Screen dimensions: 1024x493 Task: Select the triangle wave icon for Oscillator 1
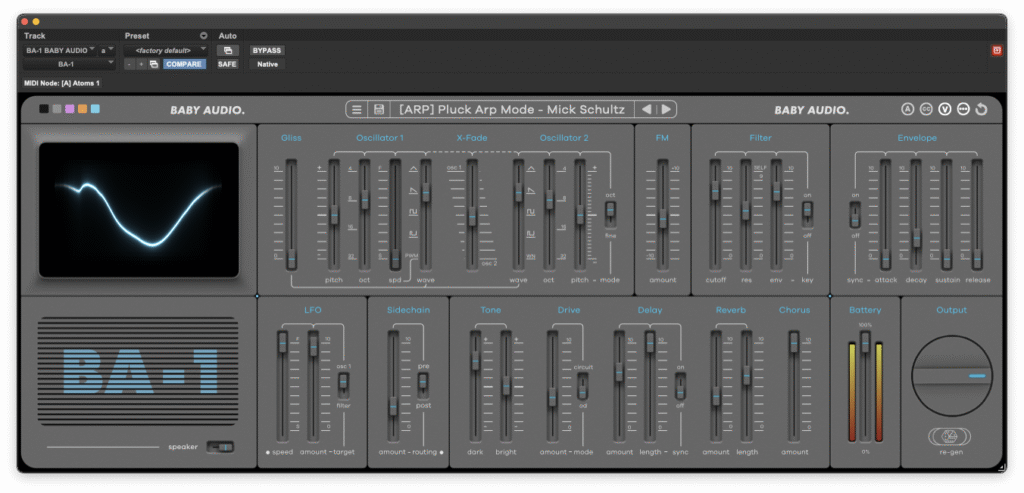click(x=413, y=169)
